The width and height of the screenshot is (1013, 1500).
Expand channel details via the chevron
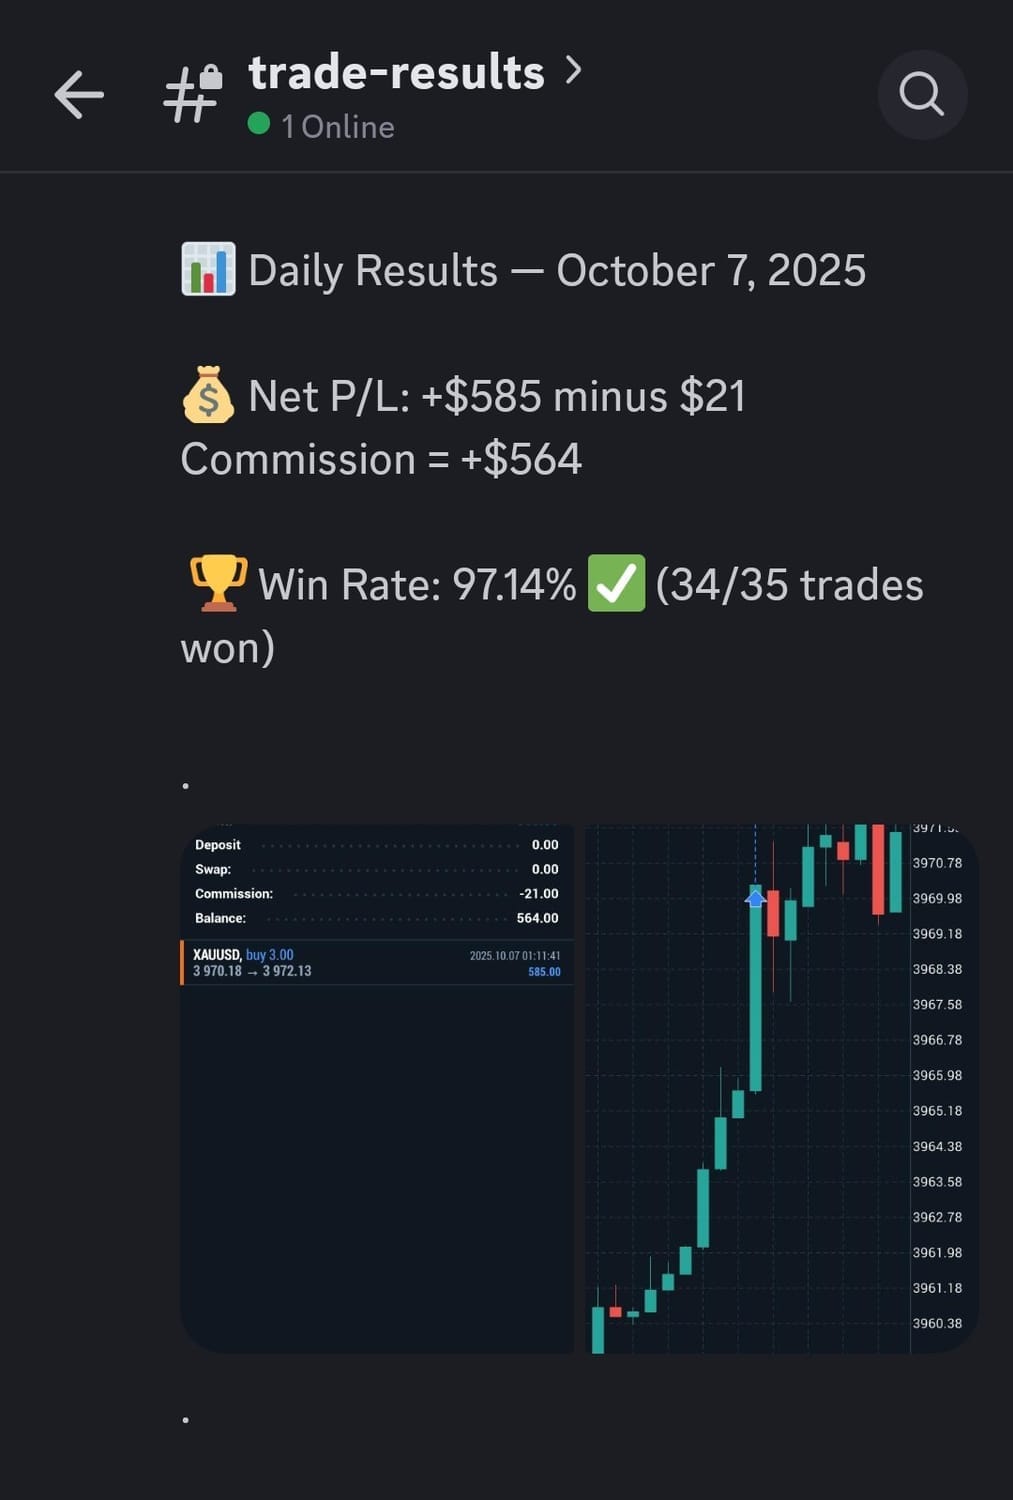point(573,70)
